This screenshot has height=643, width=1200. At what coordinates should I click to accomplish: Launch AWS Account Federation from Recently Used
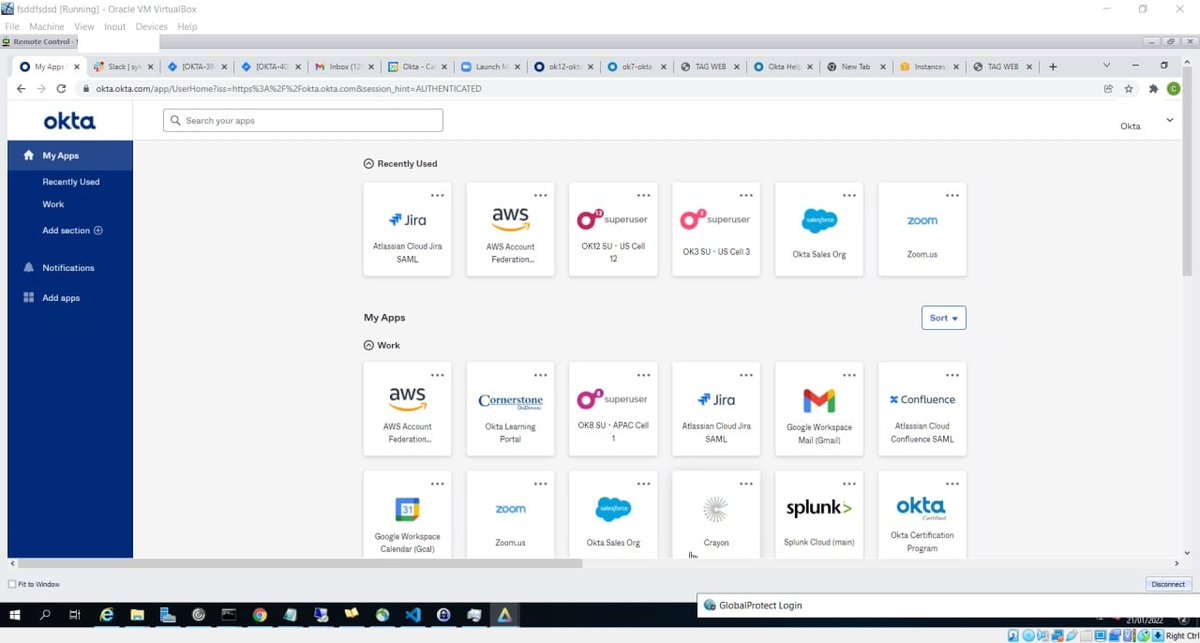tap(510, 228)
